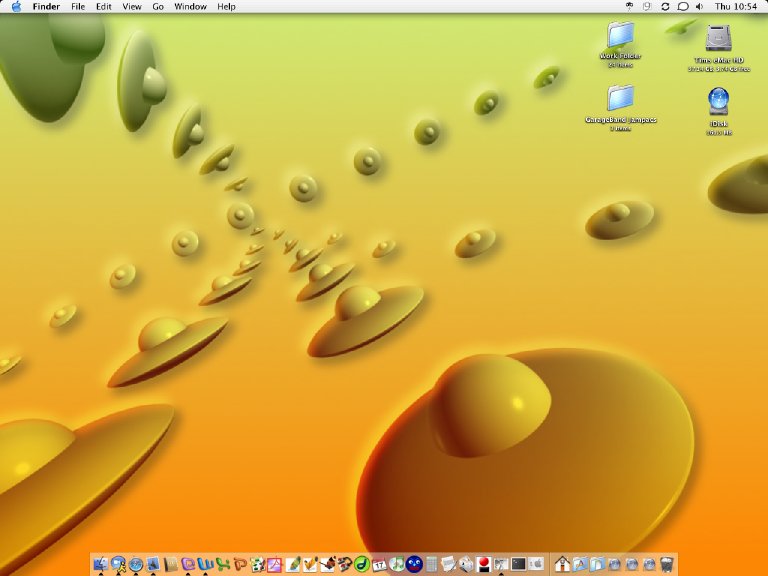This screenshot has width=768, height=576.
Task: Launch iCal from the Dock
Action: tap(380, 564)
